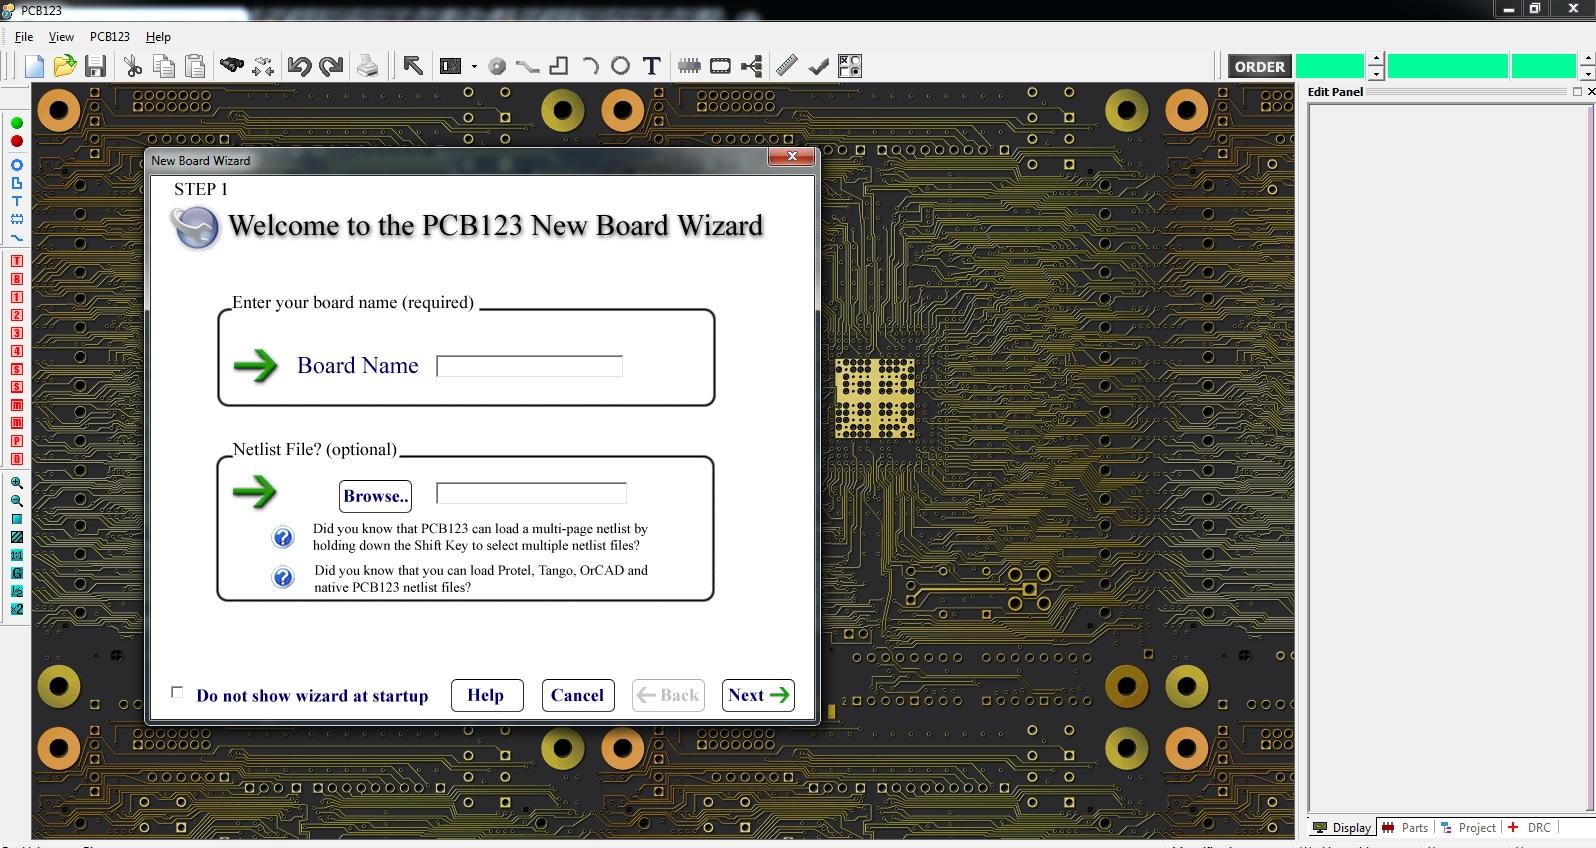Toggle inner layer 2 sidebar button
The height and width of the screenshot is (848, 1596).
point(17,315)
